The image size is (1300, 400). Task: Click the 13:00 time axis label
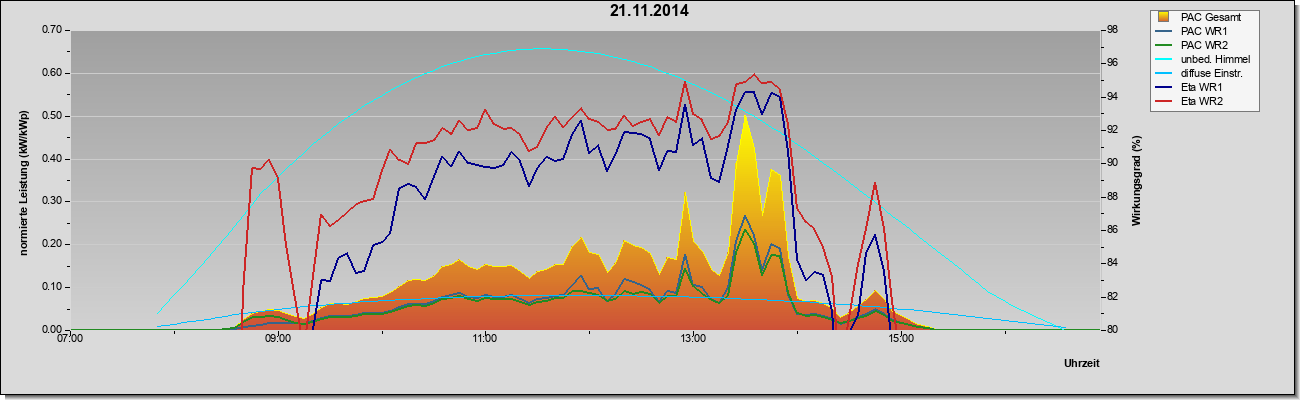pos(692,339)
